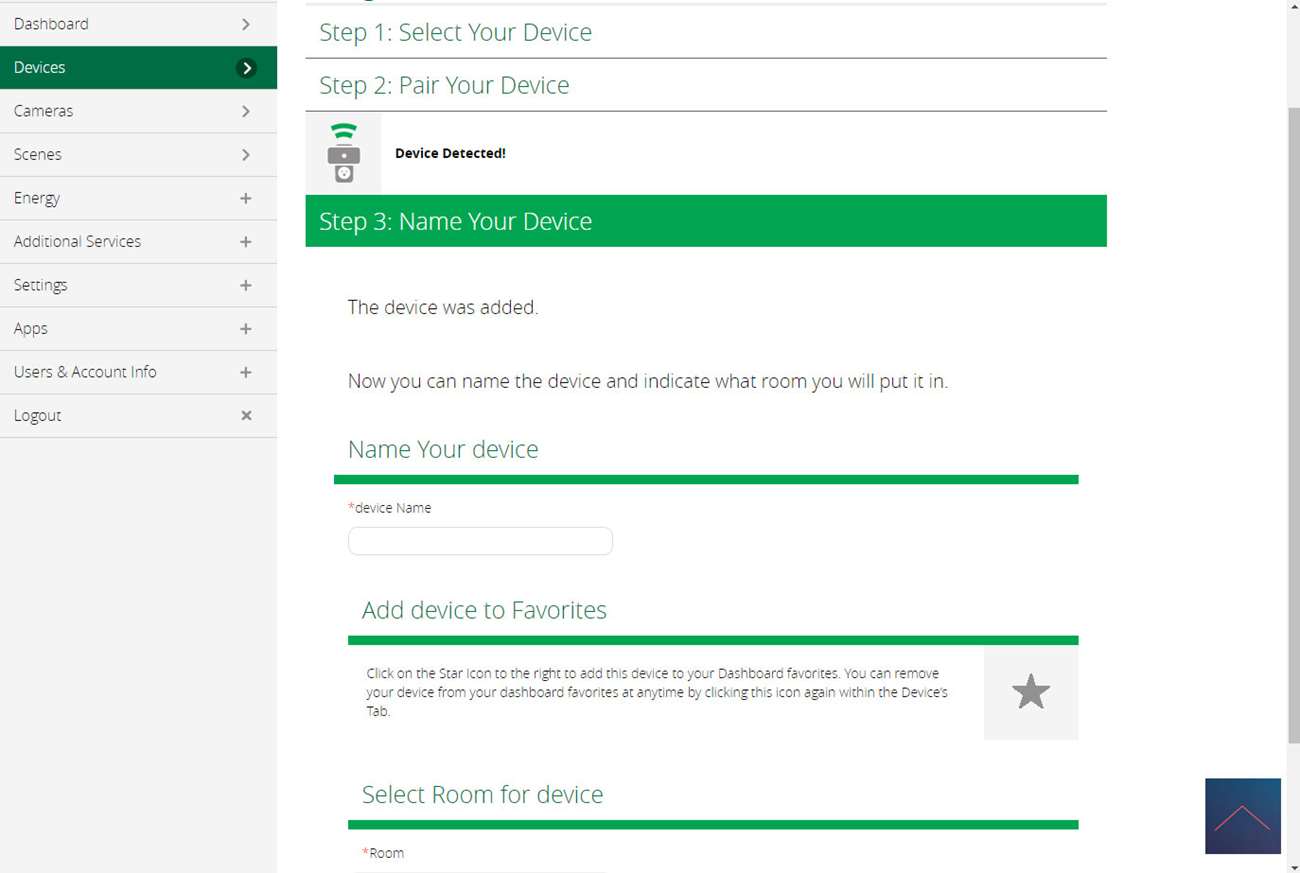This screenshot has height=873, width=1300.
Task: Select Step 3: Name Your Device header
Action: [x=455, y=221]
